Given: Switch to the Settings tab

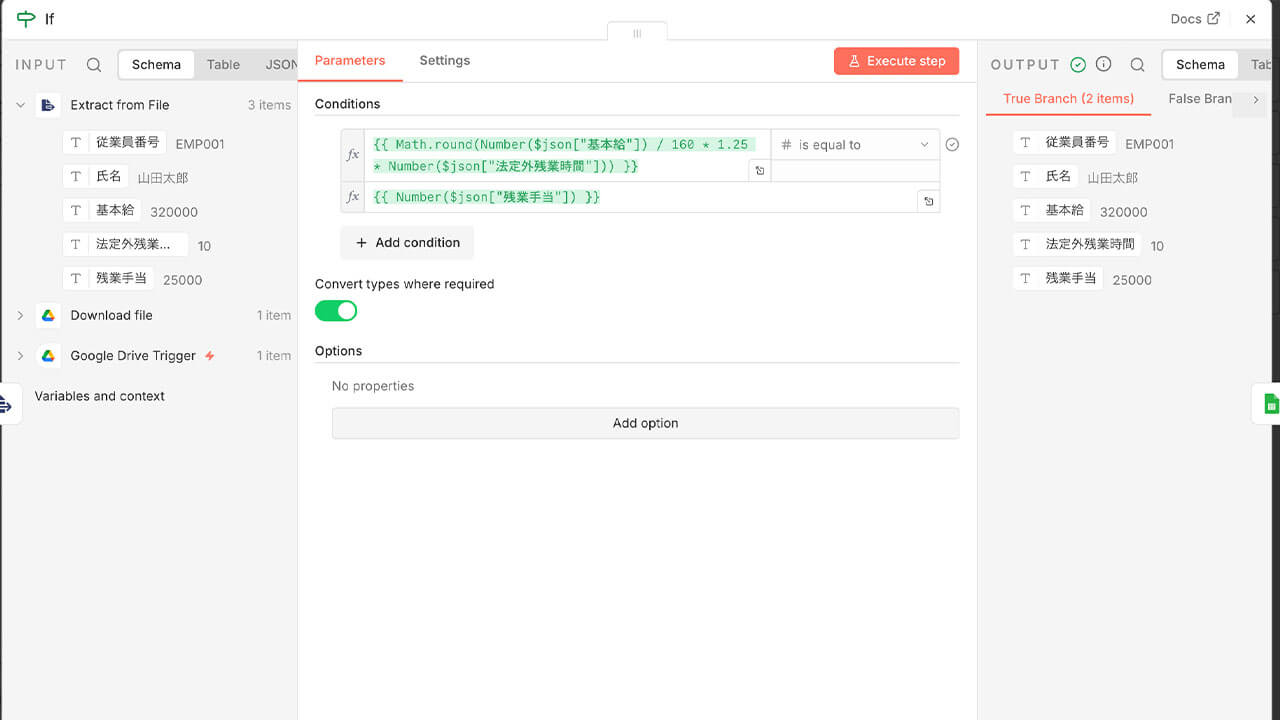Looking at the screenshot, I should click(x=444, y=61).
